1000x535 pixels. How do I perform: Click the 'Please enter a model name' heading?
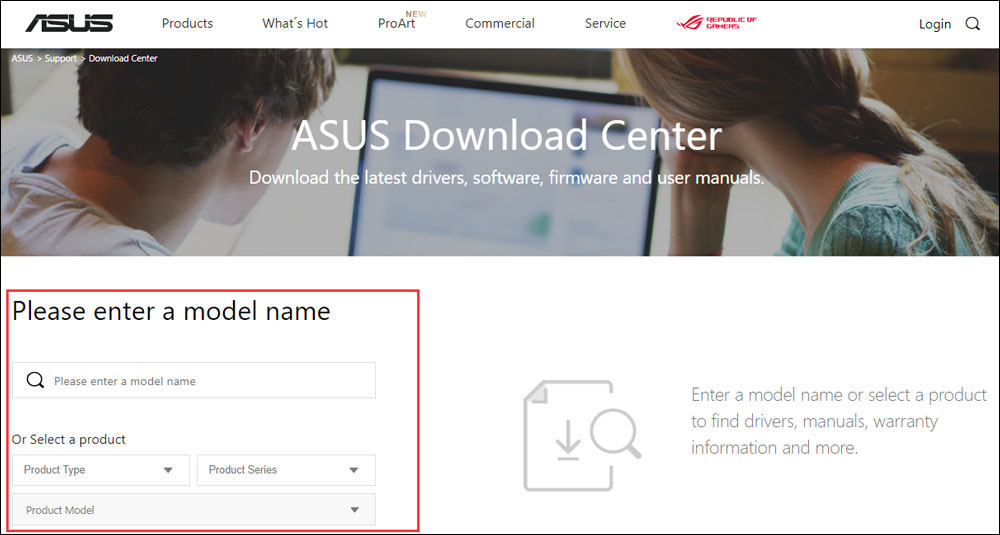pyautogui.click(x=172, y=311)
